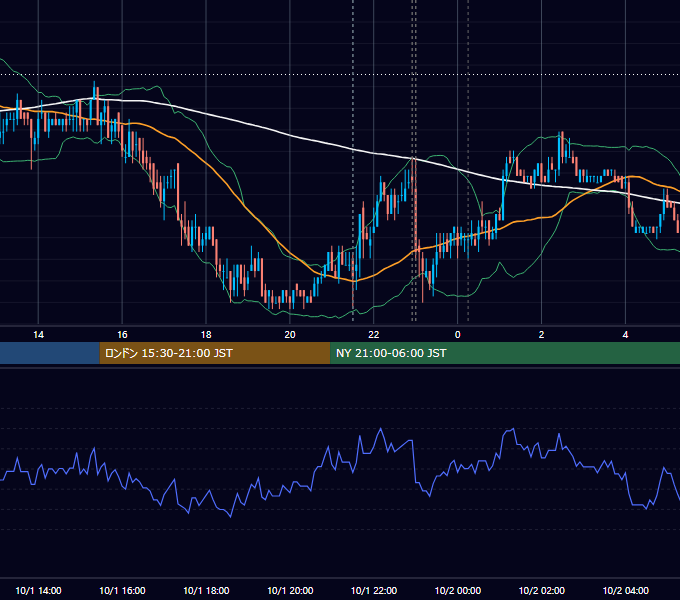Select the blue session bar before London
The width and height of the screenshot is (680, 600).
coord(50,353)
